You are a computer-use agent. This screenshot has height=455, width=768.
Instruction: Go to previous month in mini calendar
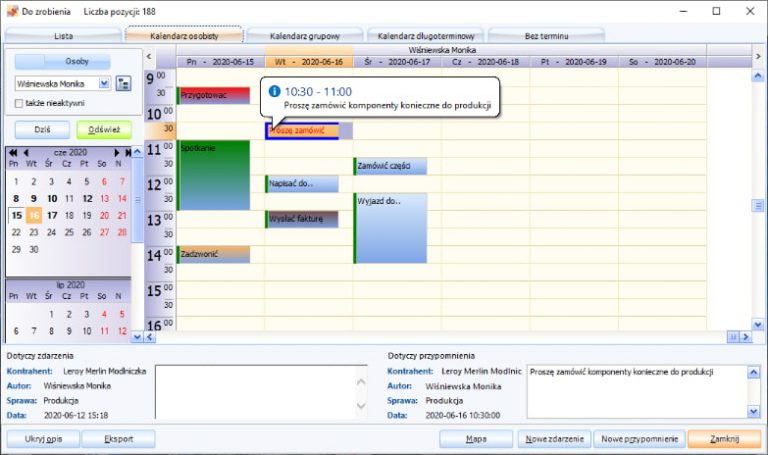point(25,152)
